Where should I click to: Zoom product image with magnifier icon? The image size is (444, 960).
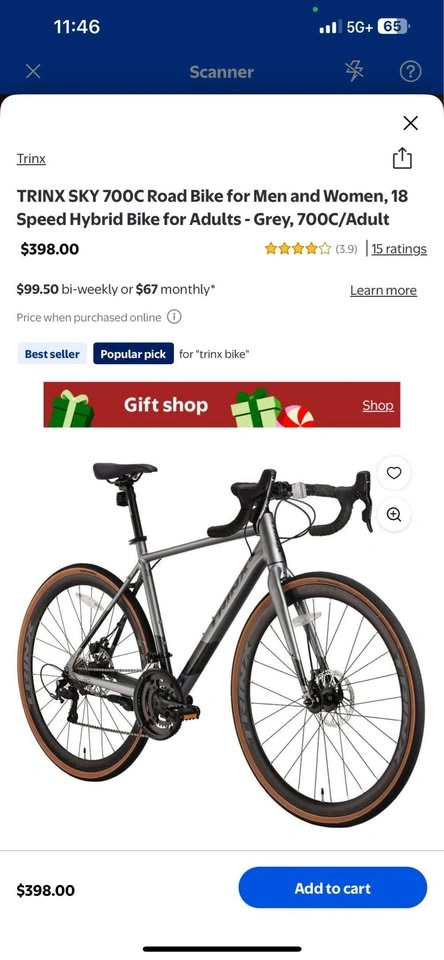pos(394,514)
